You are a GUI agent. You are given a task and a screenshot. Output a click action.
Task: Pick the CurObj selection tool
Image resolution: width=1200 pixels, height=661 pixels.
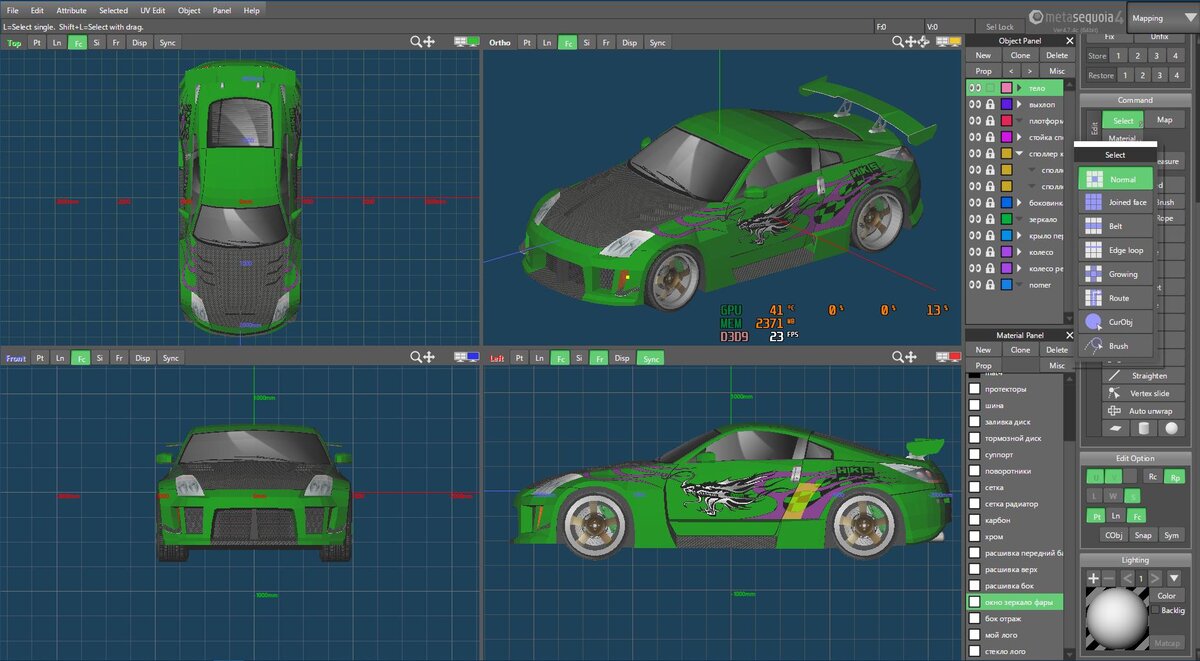point(1115,323)
